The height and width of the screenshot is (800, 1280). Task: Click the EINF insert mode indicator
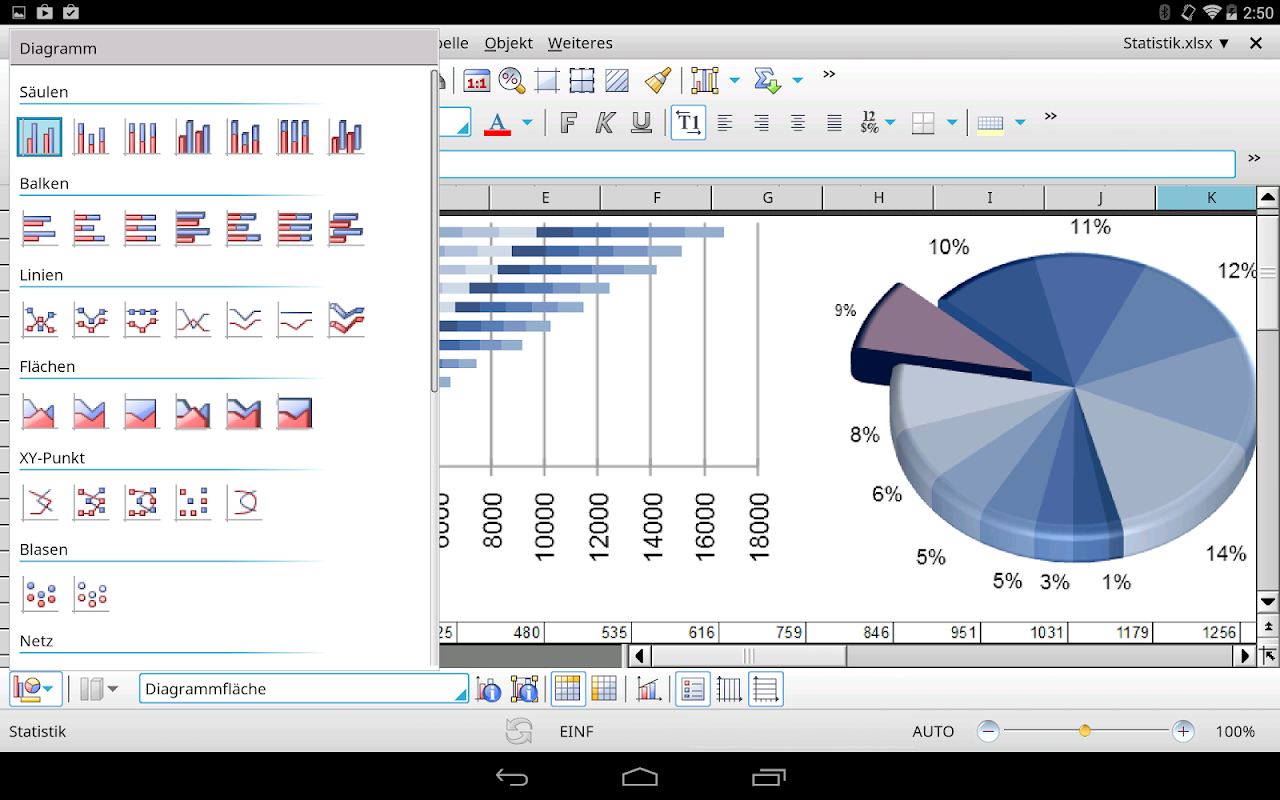576,731
